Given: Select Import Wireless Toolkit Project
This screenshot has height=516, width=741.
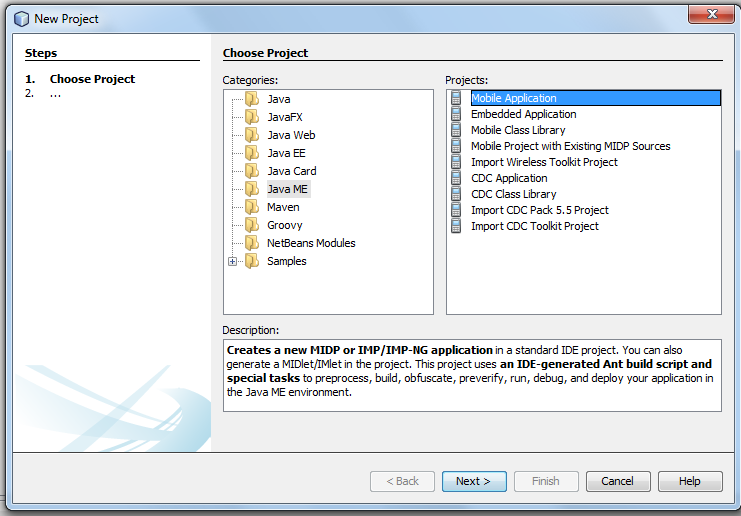Looking at the screenshot, I should click(544, 162).
